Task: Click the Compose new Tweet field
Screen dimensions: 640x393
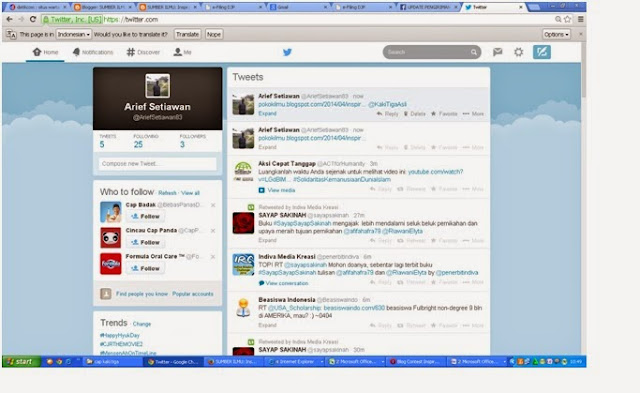Action: (x=158, y=164)
